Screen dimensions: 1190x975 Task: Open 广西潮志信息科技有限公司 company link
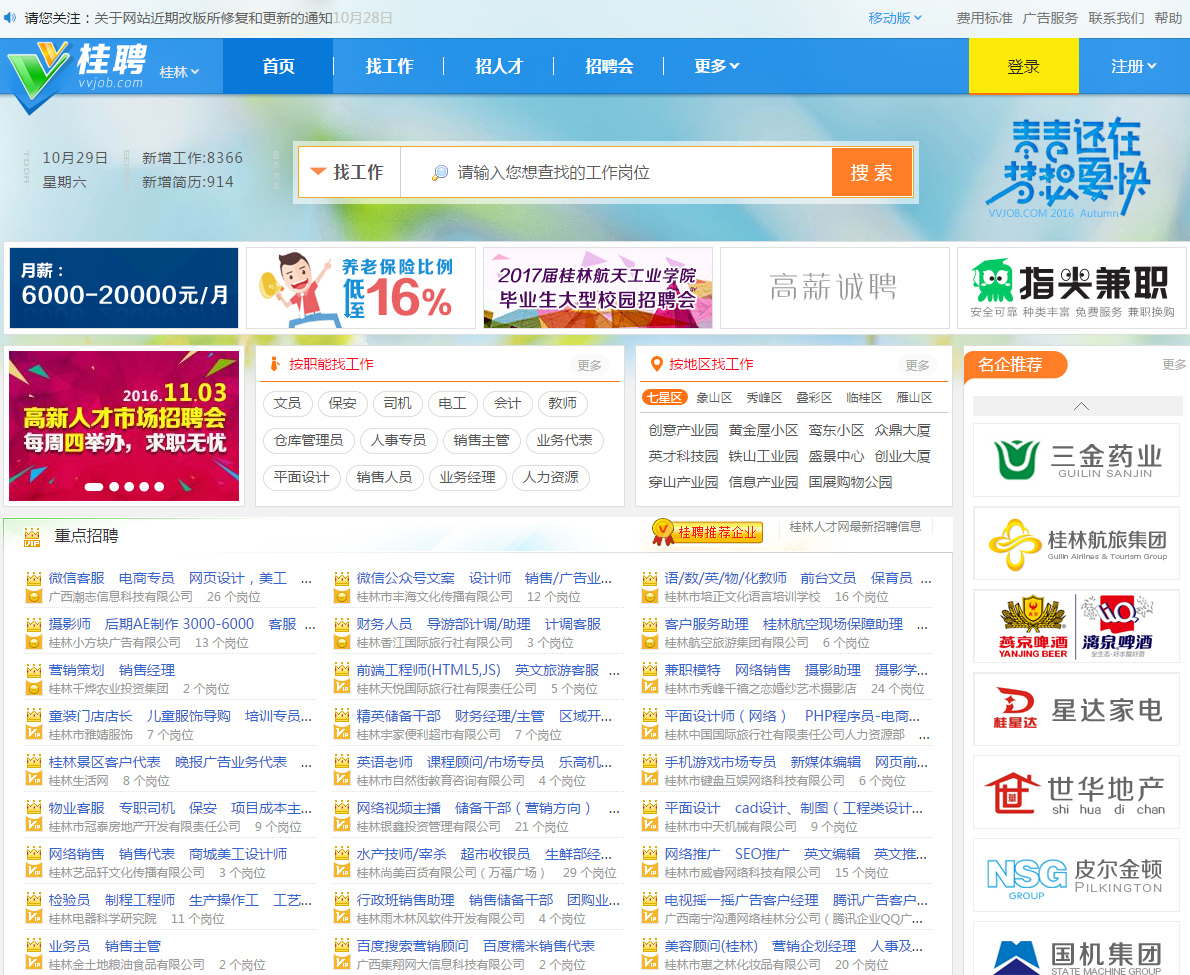tap(121, 597)
